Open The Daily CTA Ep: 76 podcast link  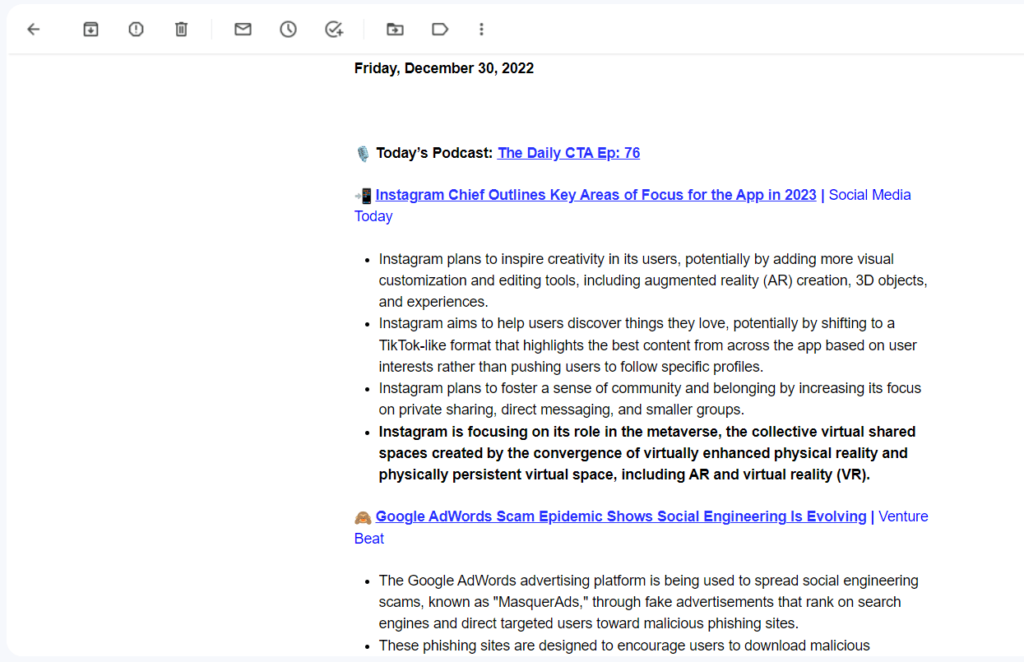[x=569, y=153]
